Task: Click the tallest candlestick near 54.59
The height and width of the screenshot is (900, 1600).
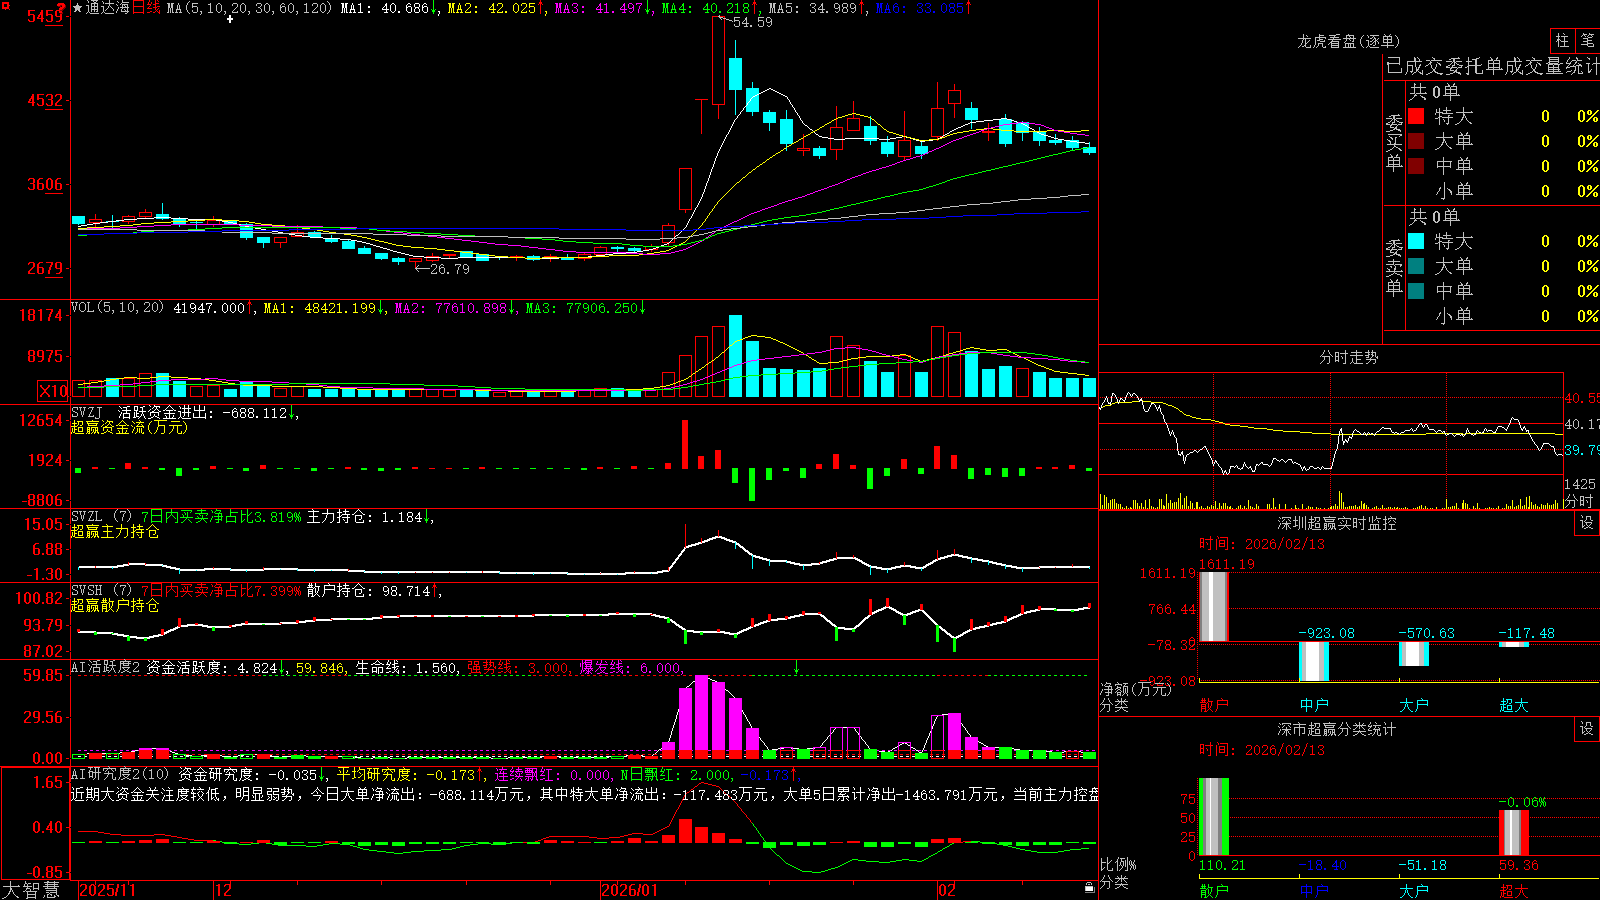Action: pyautogui.click(x=718, y=60)
